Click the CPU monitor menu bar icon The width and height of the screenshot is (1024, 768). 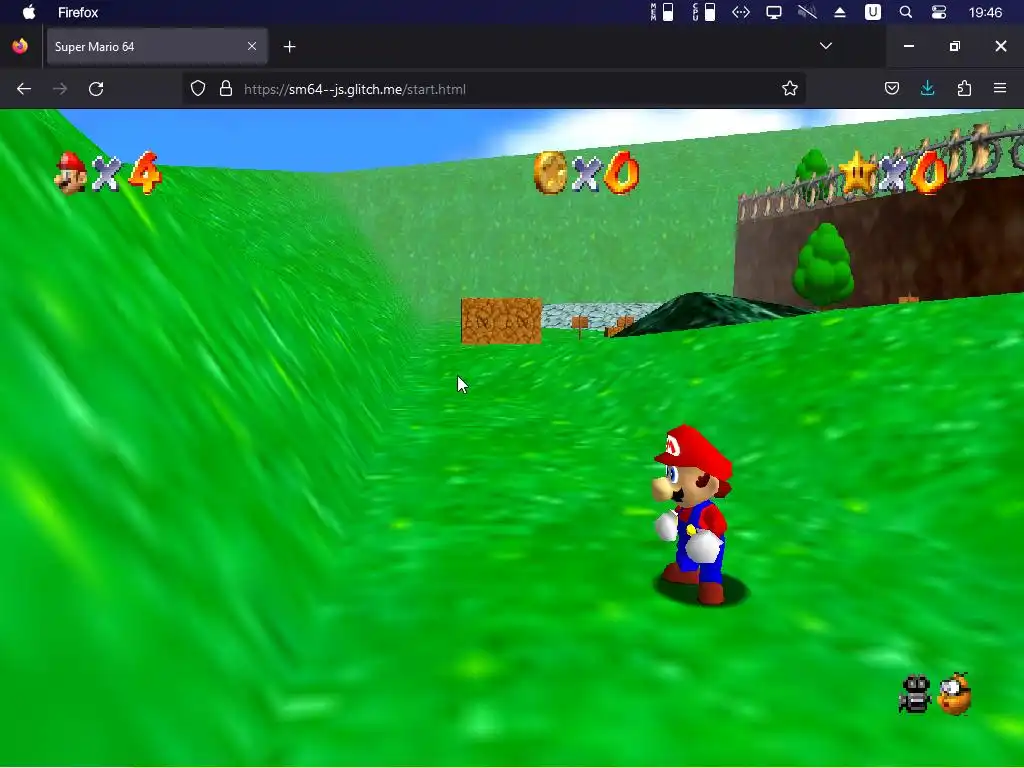704,12
